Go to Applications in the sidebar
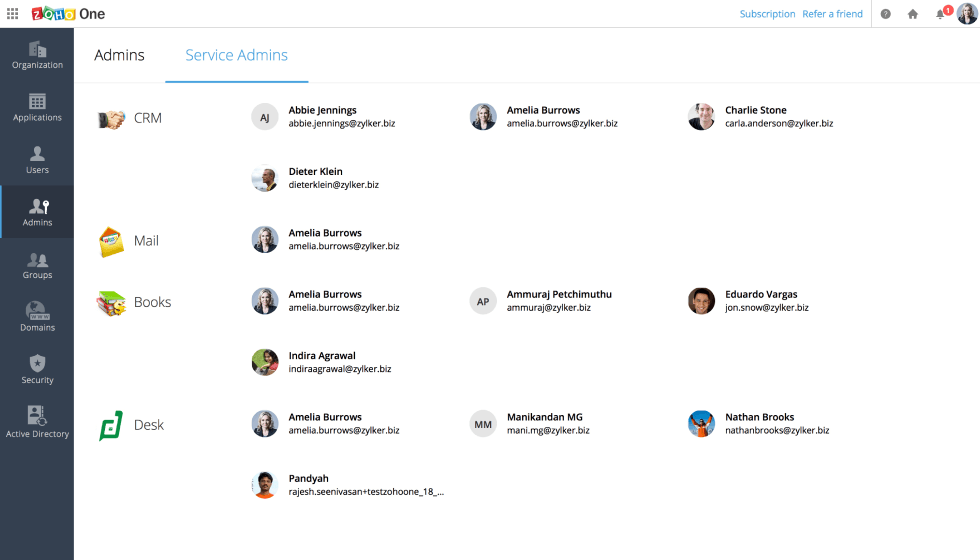Screen dimensions: 980x560 [x=37, y=108]
